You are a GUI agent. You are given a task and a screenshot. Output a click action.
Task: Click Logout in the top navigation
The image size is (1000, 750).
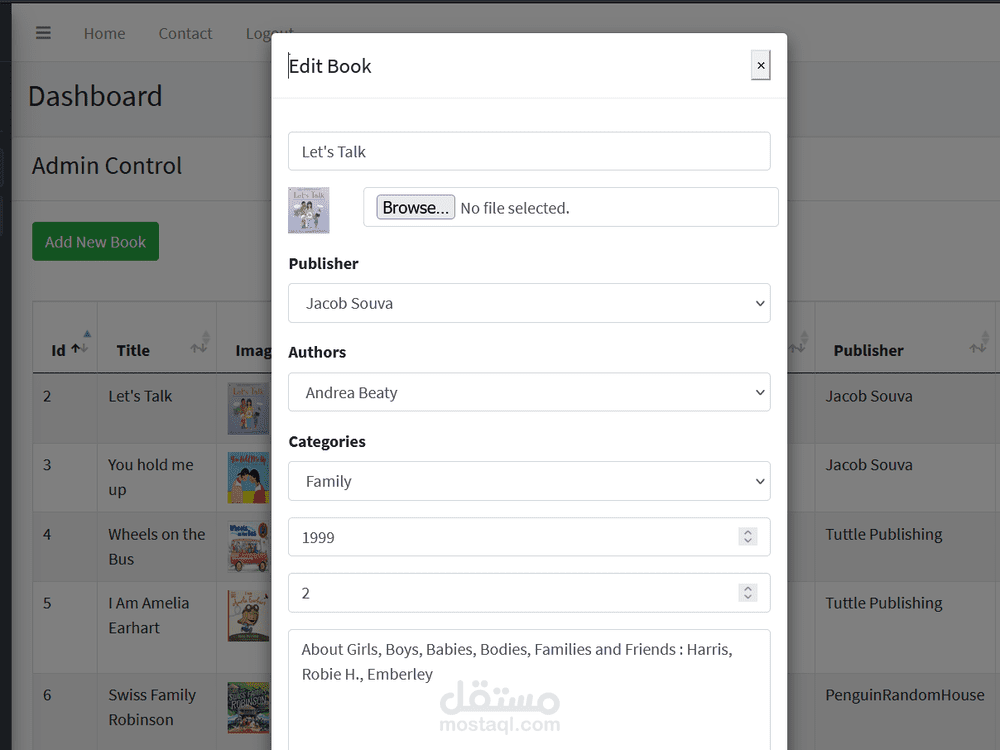pos(267,33)
